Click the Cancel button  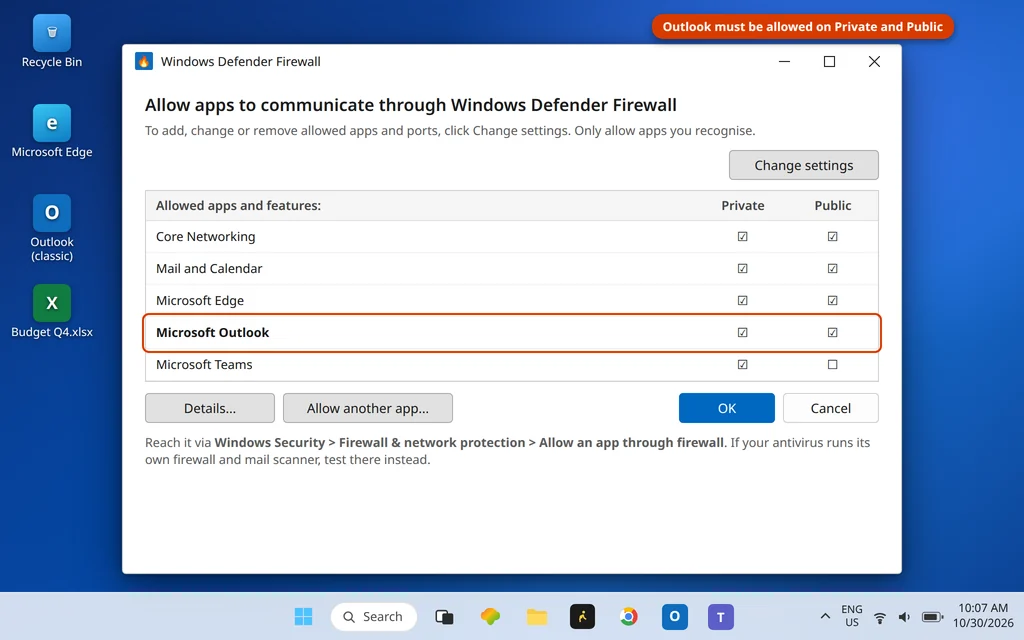pos(831,408)
